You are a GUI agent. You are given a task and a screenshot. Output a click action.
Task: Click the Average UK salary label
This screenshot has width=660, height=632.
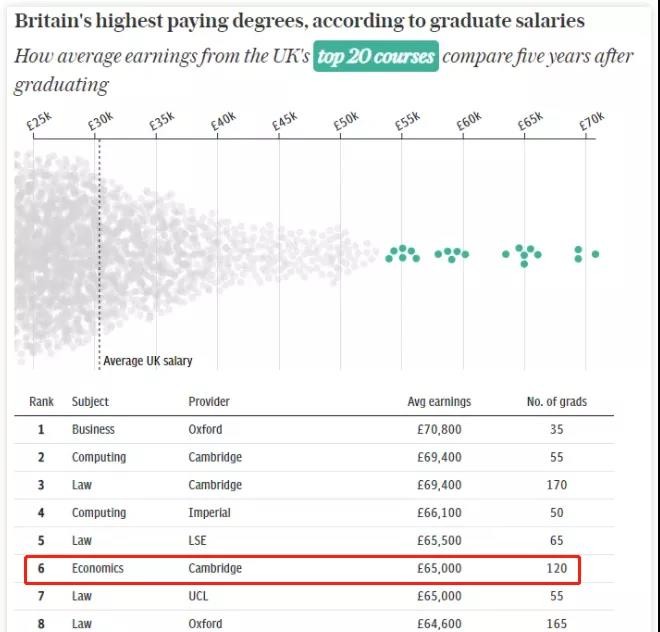pyautogui.click(x=148, y=361)
